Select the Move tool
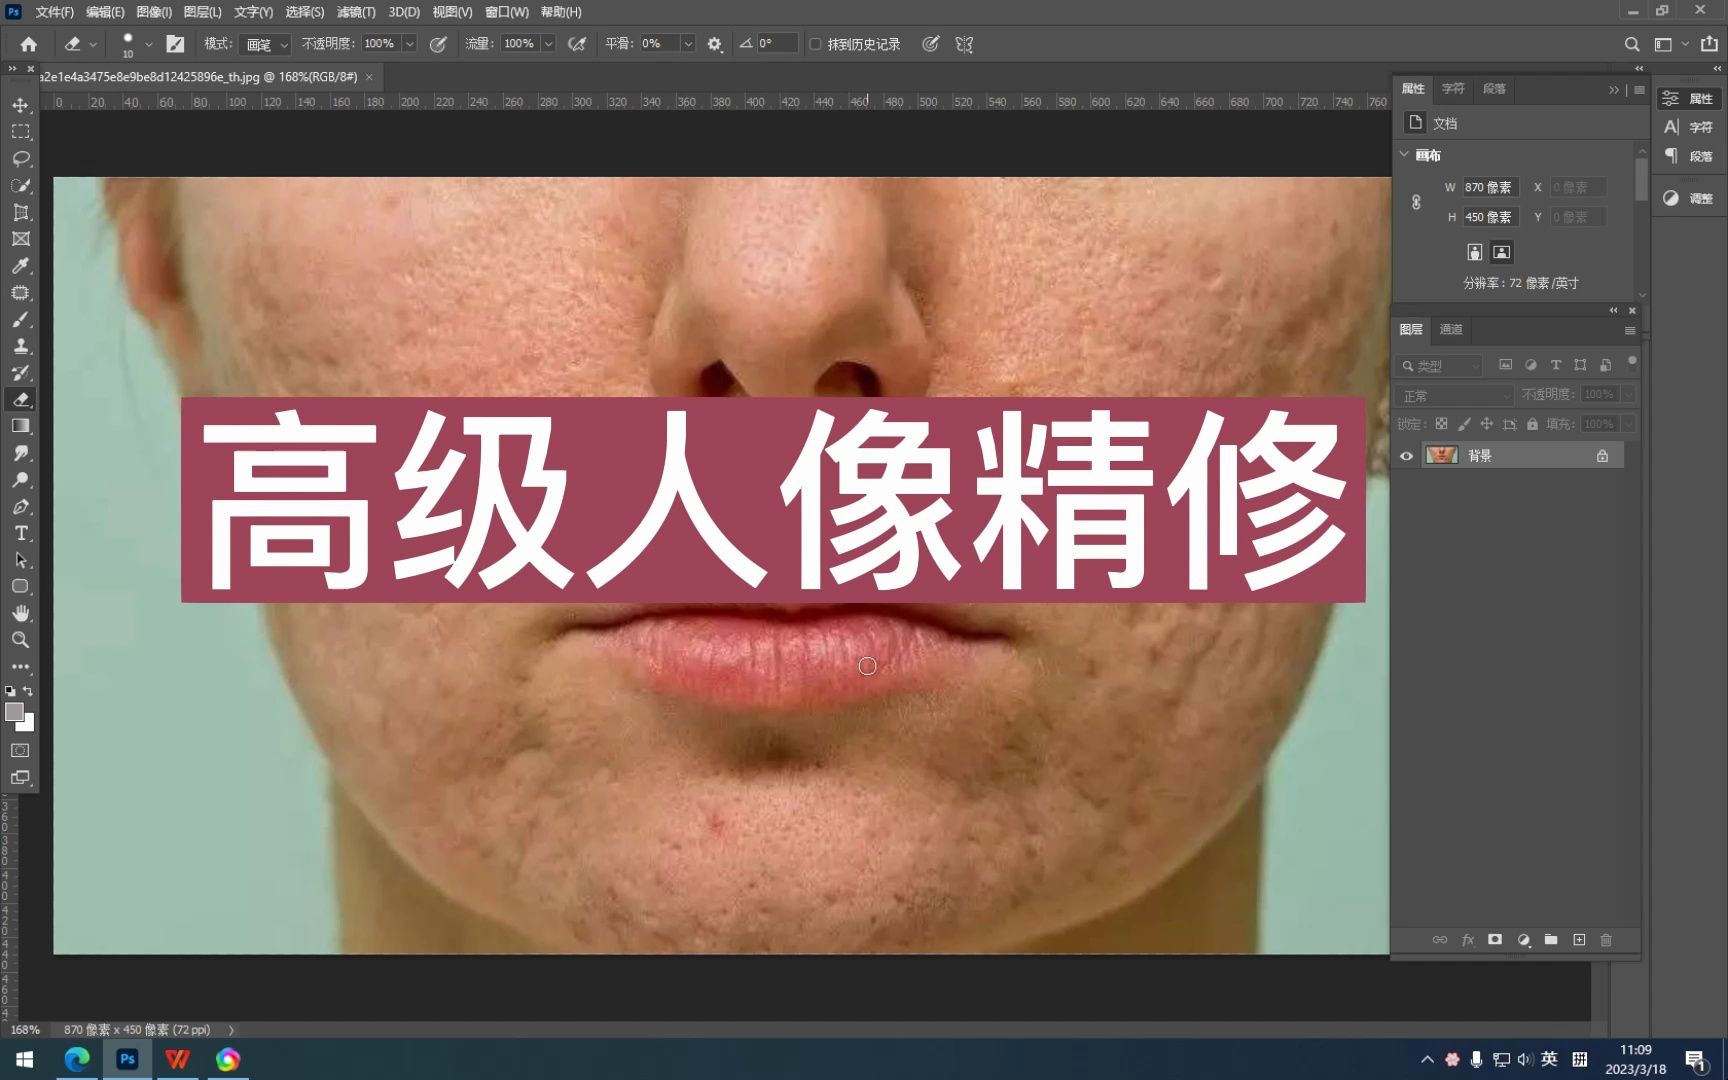Viewport: 1728px width, 1080px height. pos(21,104)
